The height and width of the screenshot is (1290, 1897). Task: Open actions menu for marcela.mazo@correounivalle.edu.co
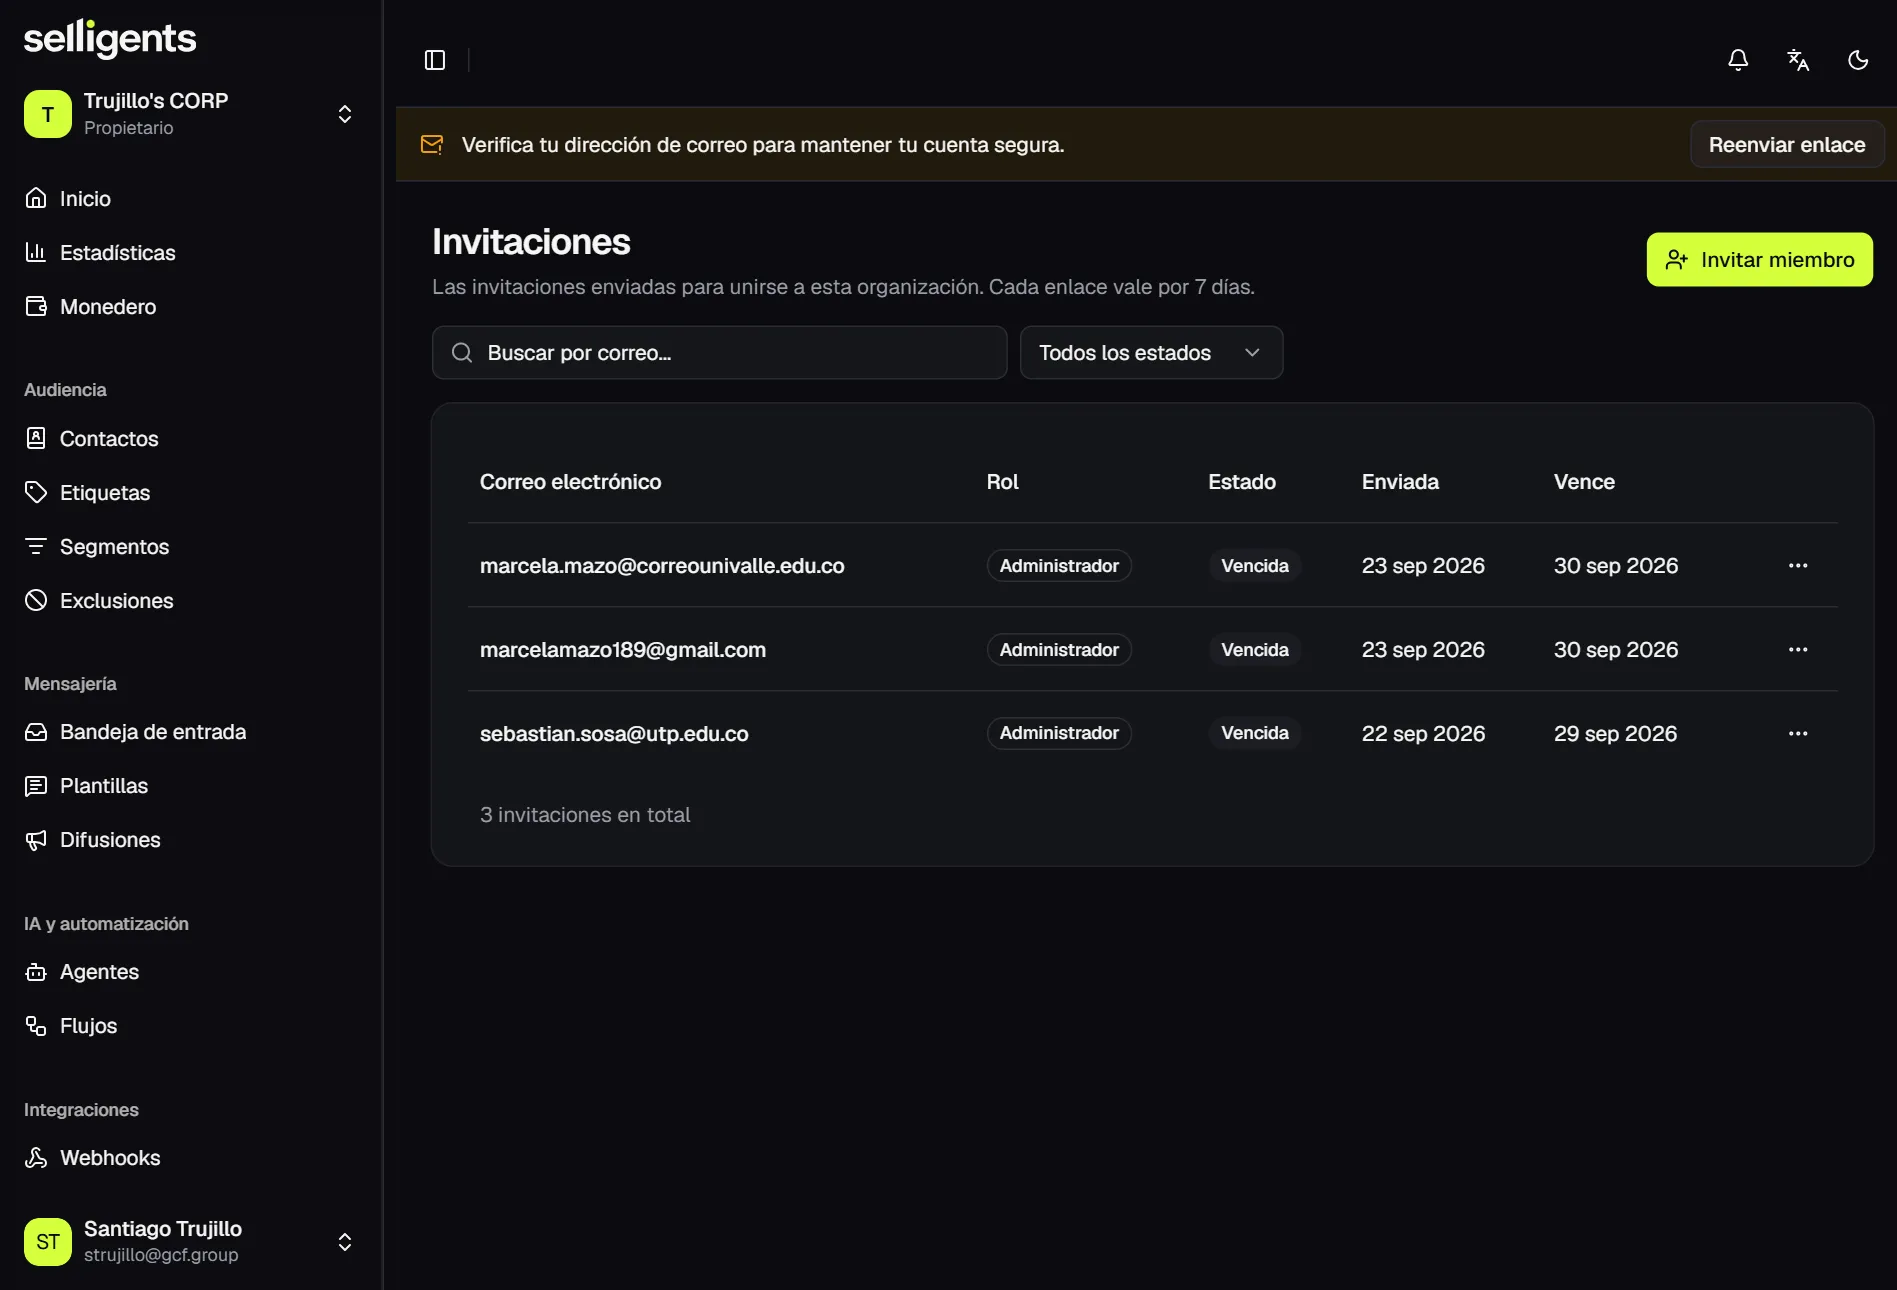(1798, 566)
